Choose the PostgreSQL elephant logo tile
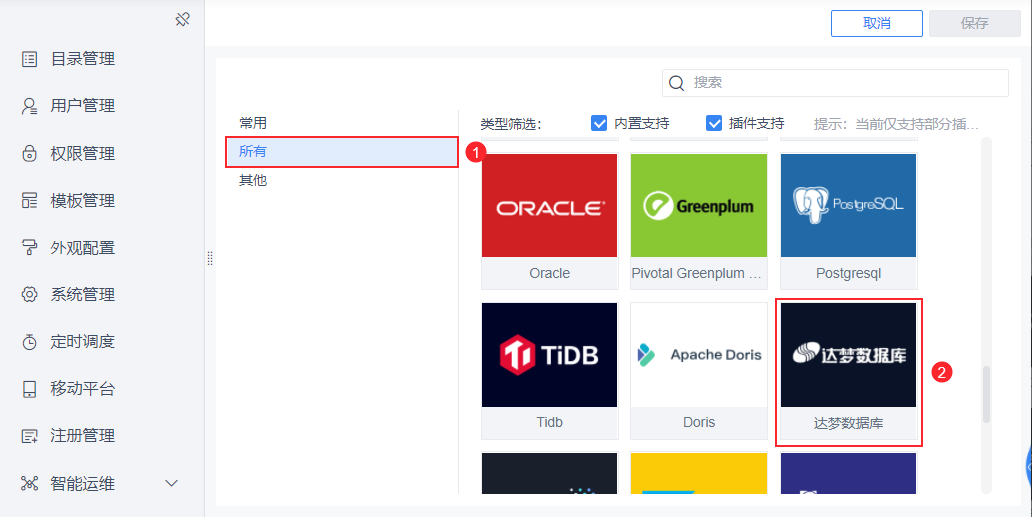1032x517 pixels. [848, 205]
